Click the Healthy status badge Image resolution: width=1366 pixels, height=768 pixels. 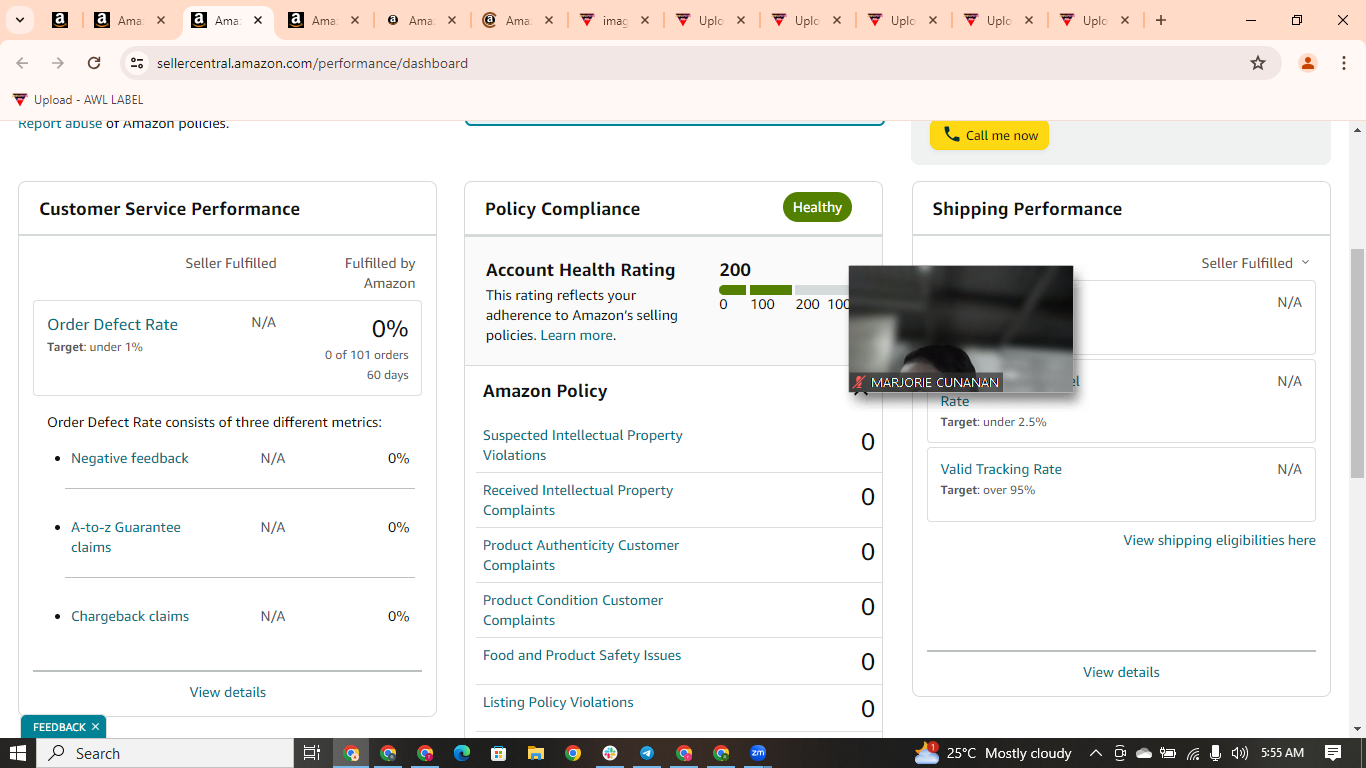817,207
